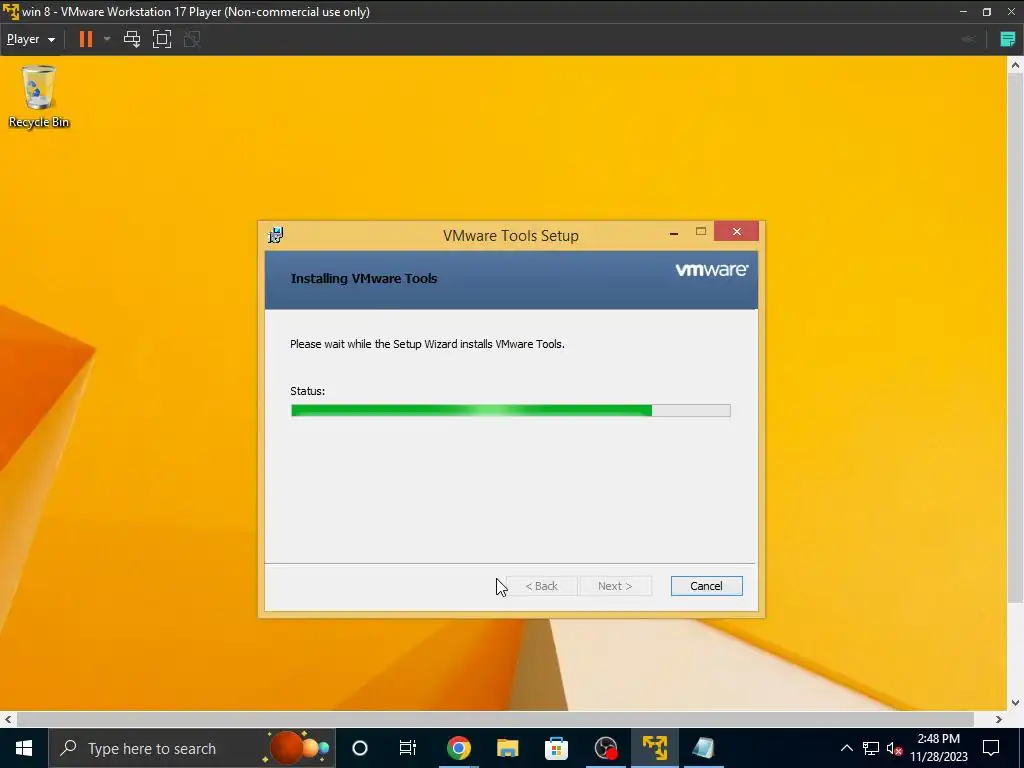Minimize the VMware Tools Setup dialog

point(674,232)
